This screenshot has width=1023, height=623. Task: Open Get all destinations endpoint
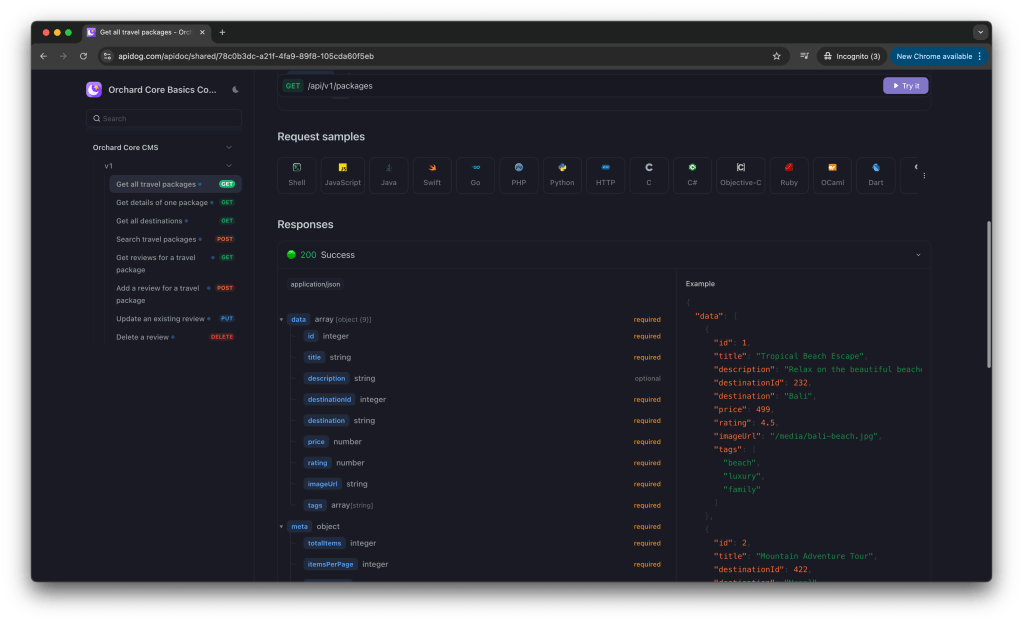click(149, 221)
